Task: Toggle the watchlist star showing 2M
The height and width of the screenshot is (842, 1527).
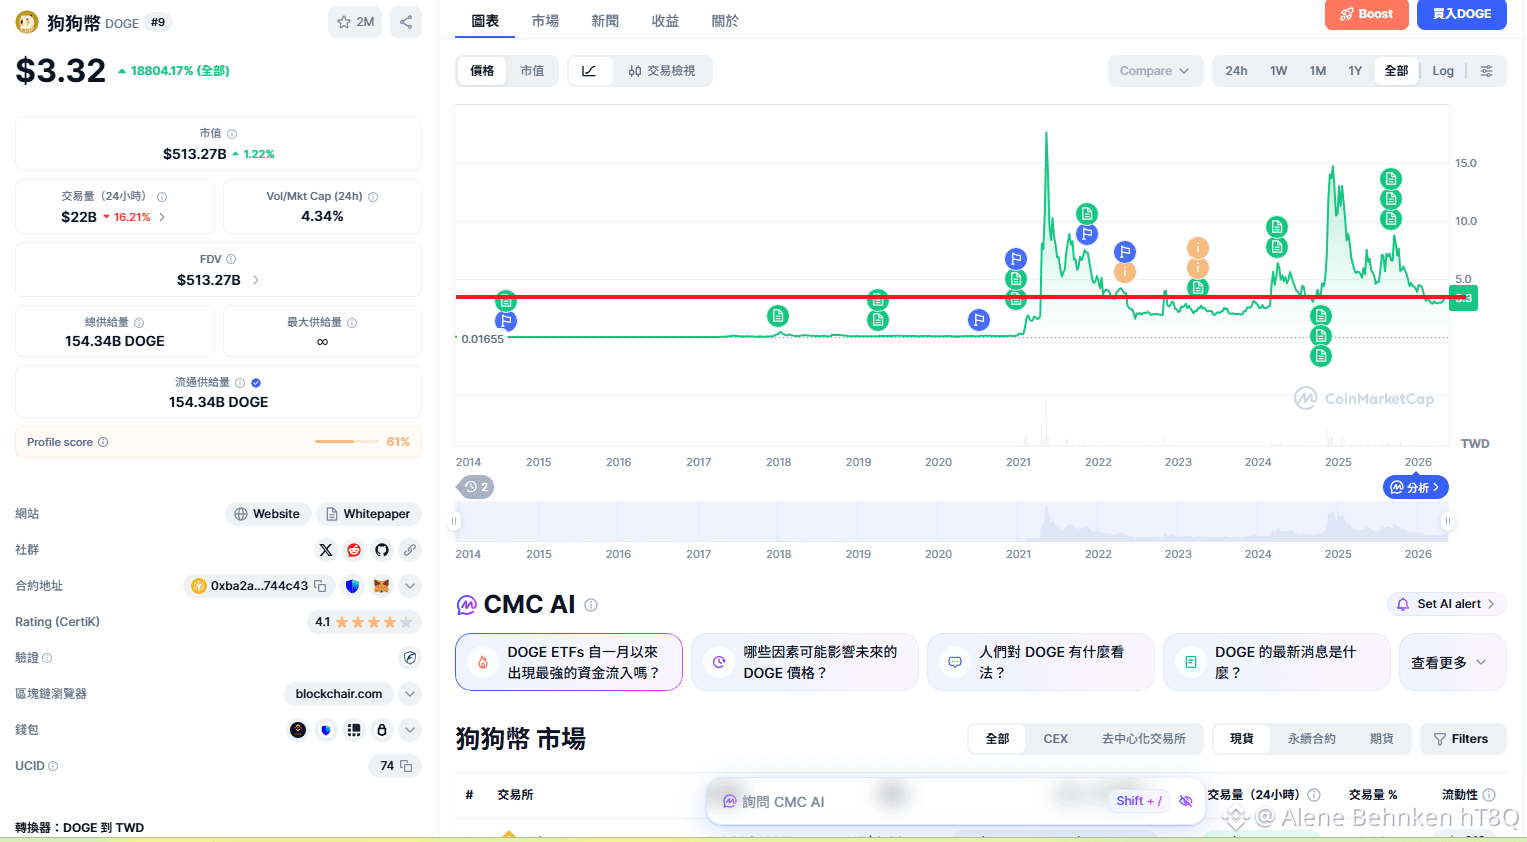Action: [355, 22]
